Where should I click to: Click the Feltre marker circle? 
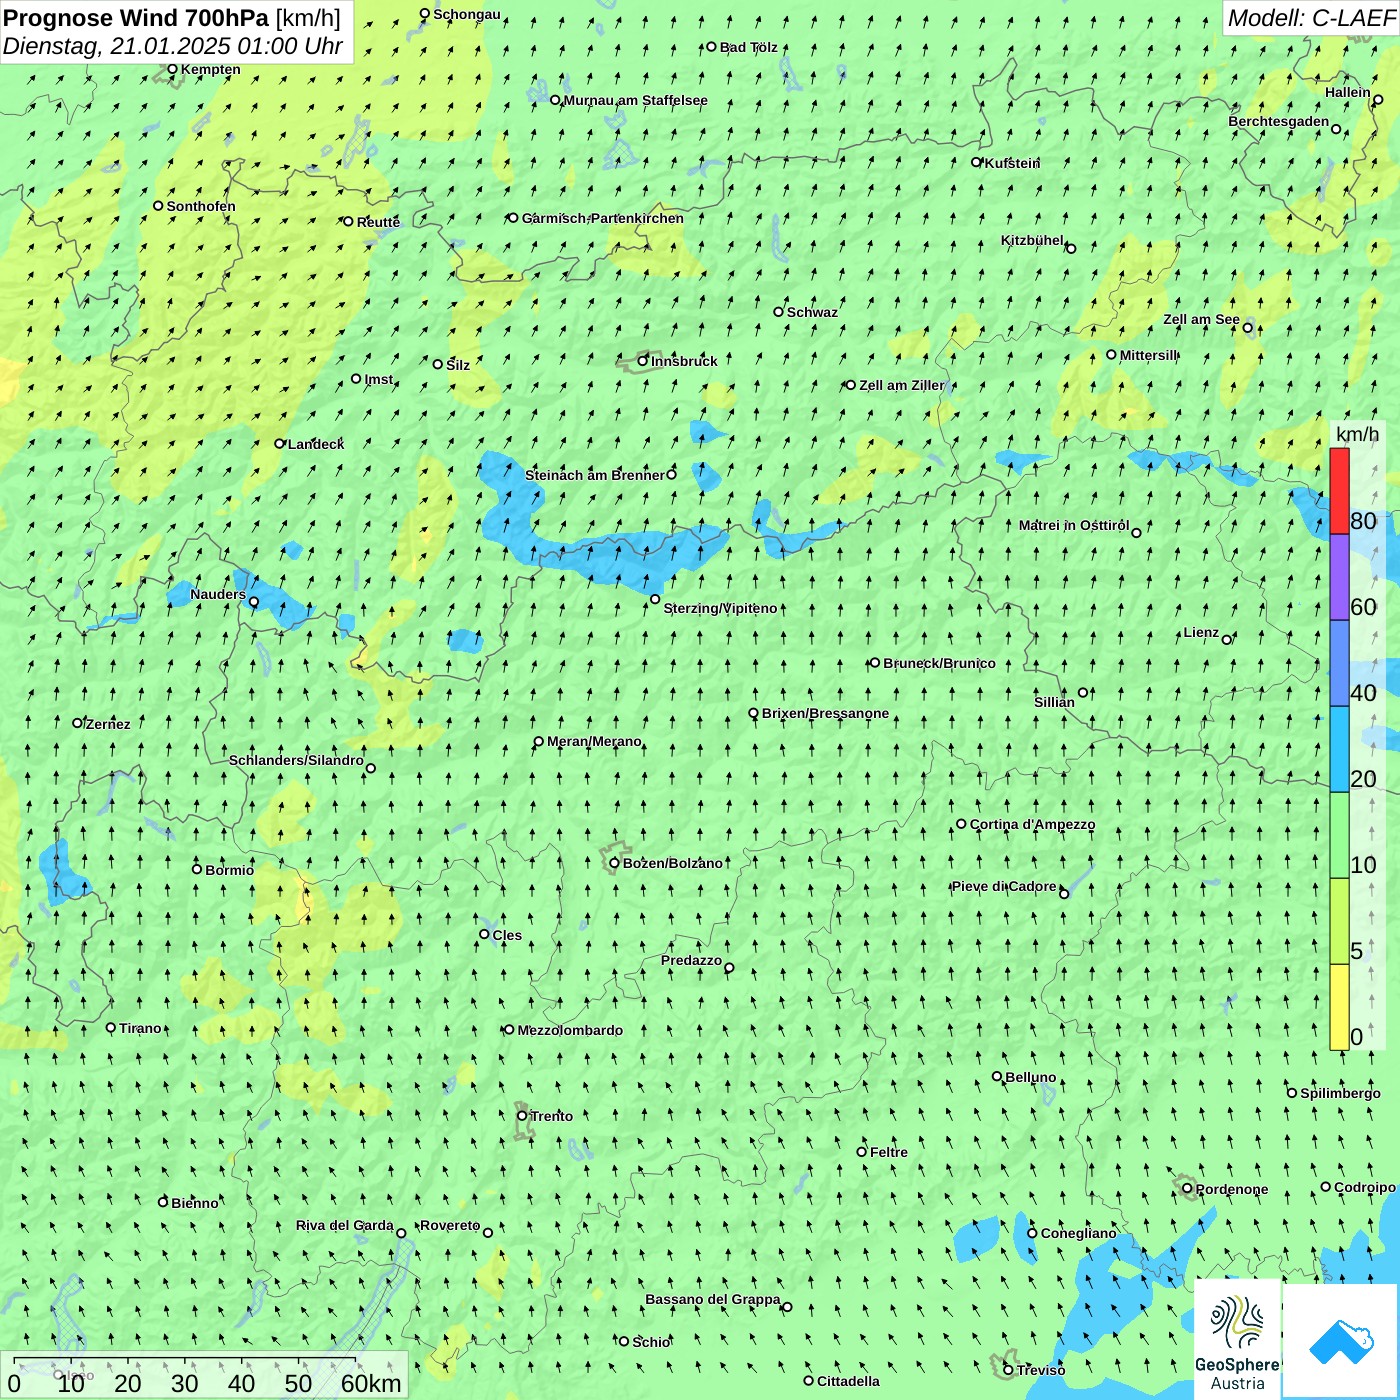[x=862, y=1152]
